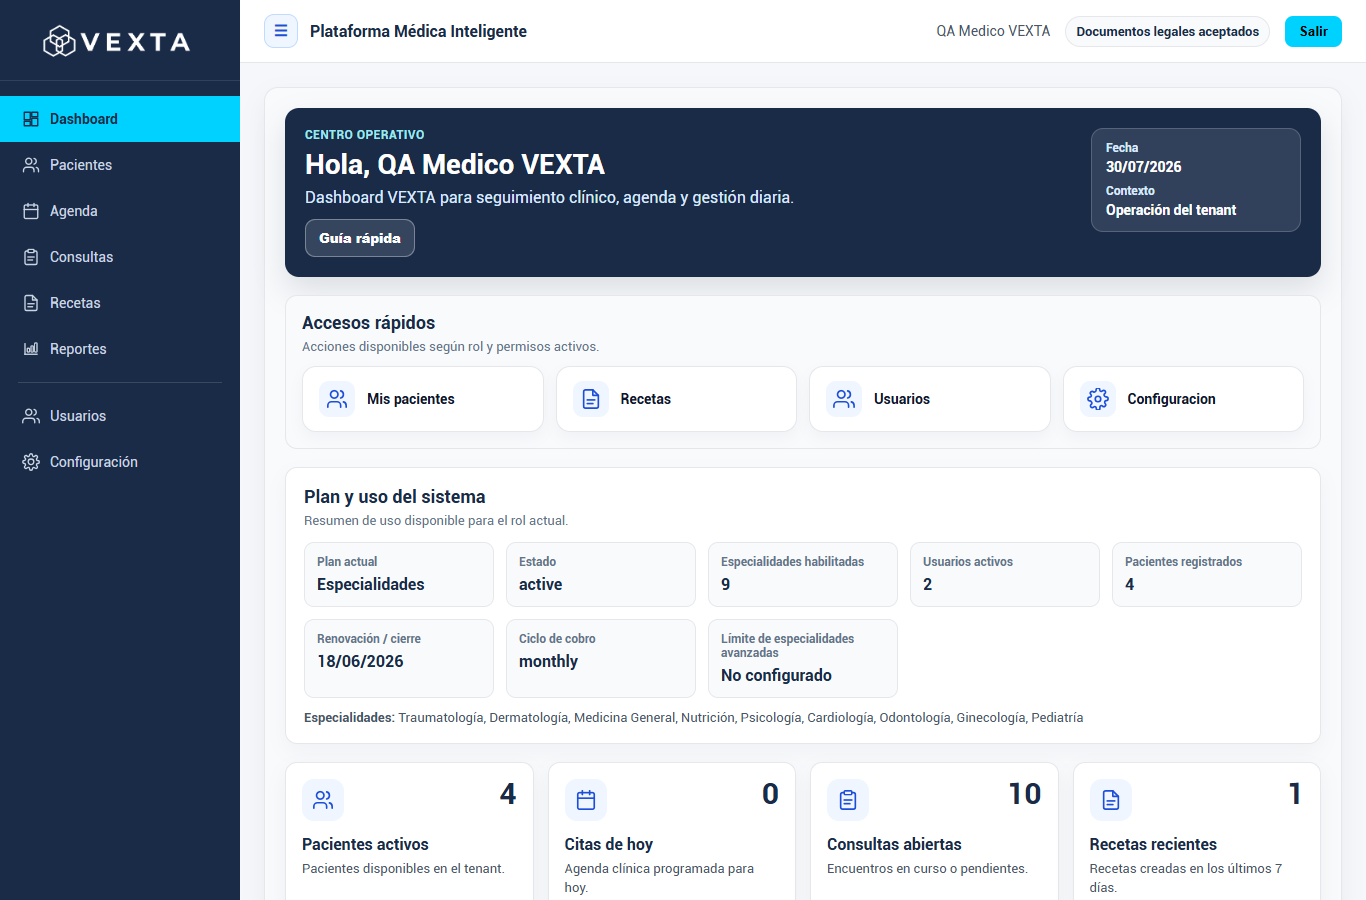Click the Recetas quick access document icon

click(591, 399)
